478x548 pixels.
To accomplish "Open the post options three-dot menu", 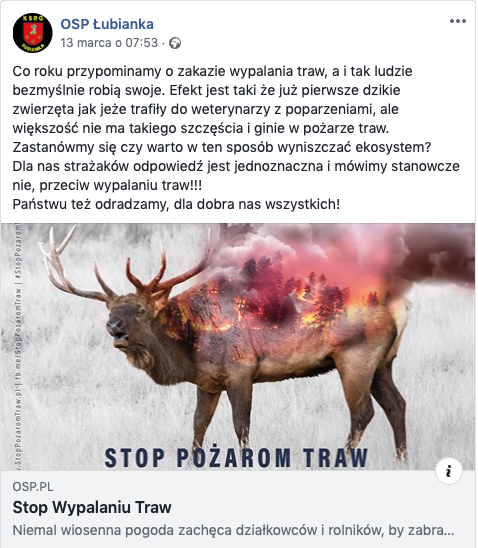I will coord(458,21).
